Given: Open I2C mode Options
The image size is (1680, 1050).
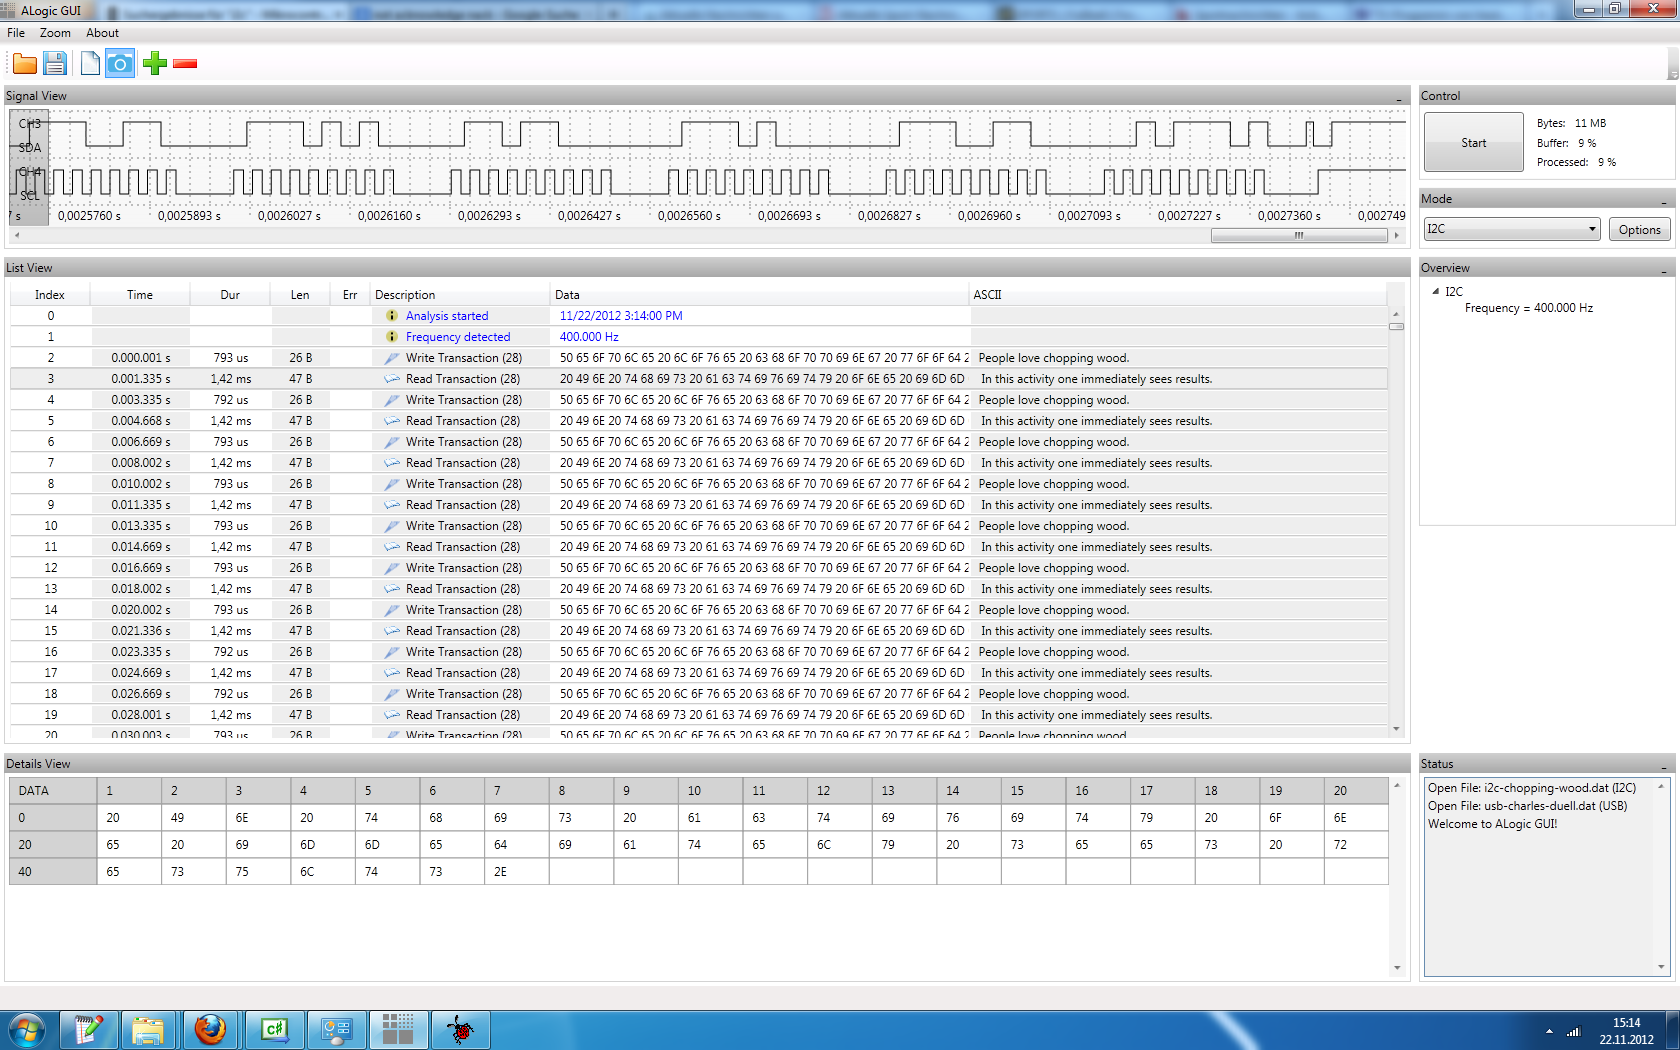Looking at the screenshot, I should [1639, 230].
